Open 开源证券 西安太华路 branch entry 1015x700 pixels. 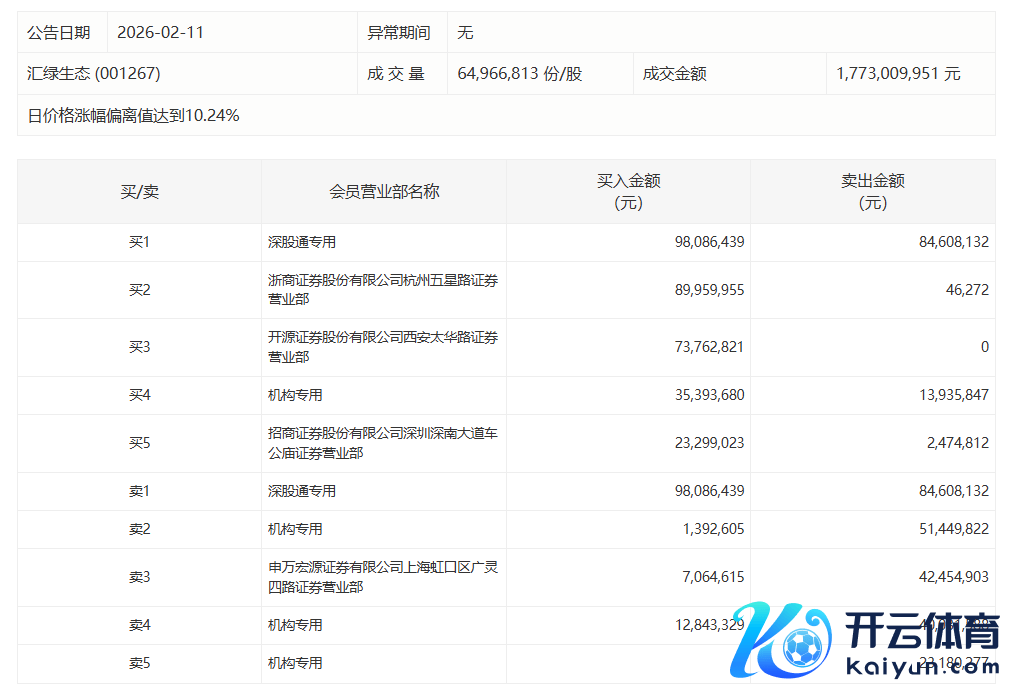382,347
